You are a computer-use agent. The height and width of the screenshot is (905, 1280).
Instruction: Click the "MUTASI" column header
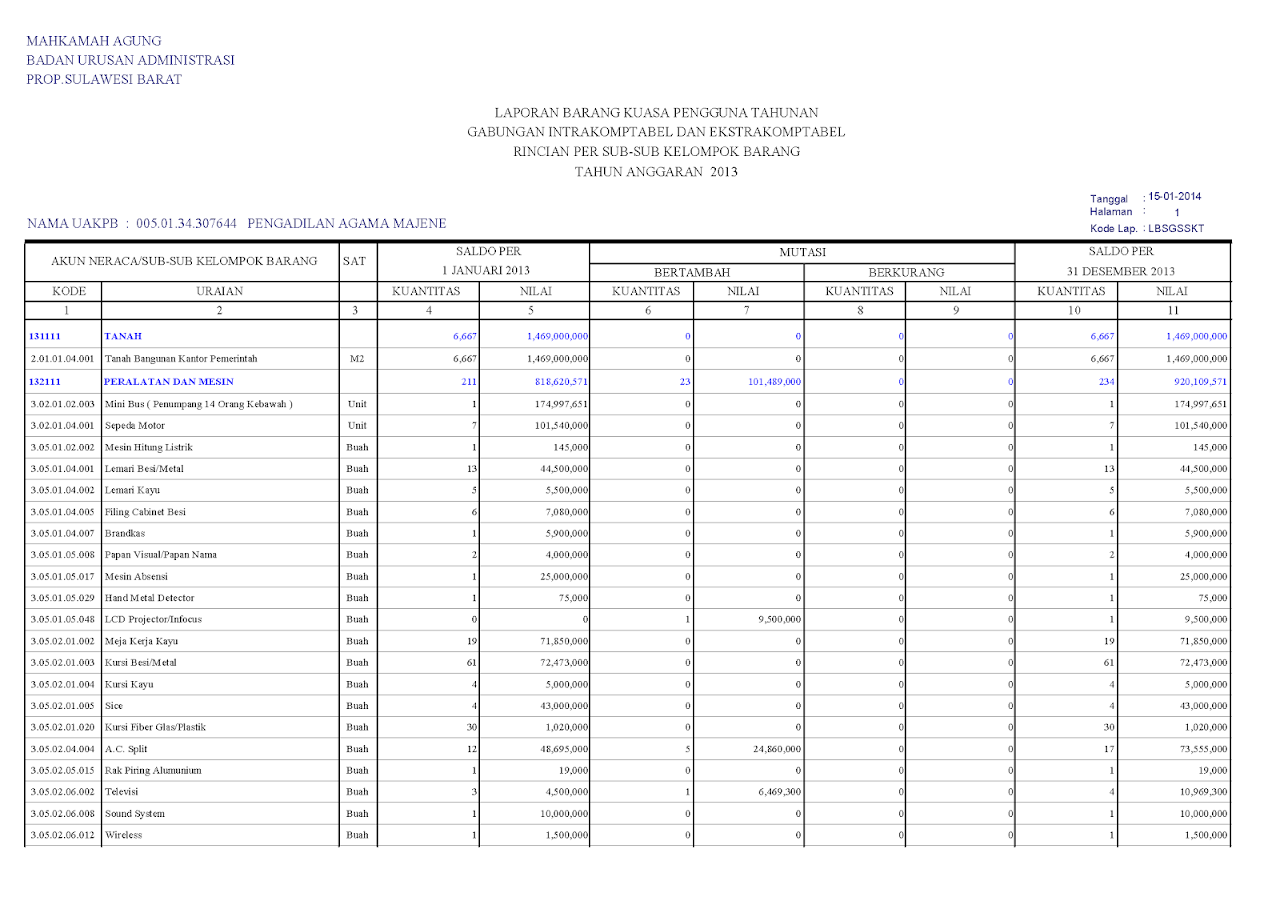(802, 253)
